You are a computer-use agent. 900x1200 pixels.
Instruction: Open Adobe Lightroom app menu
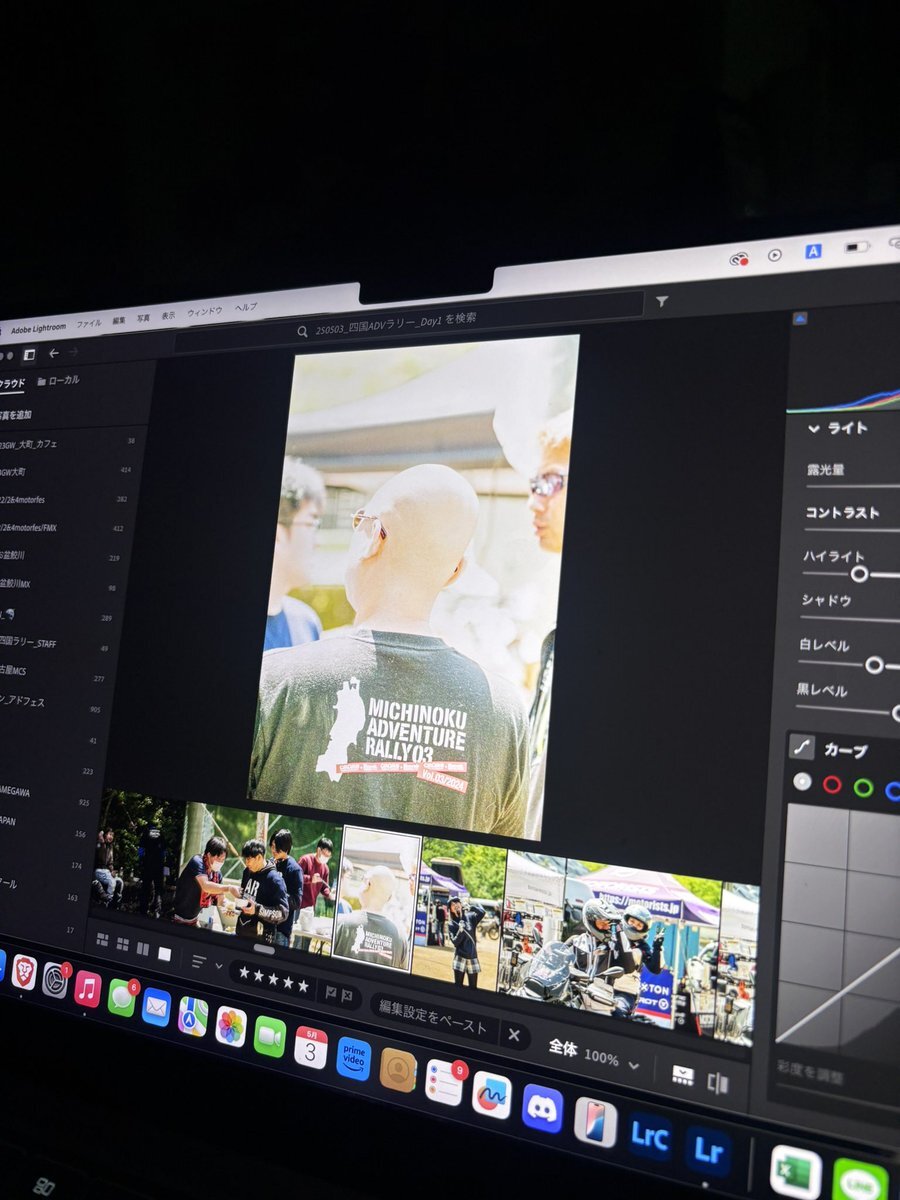click(39, 329)
